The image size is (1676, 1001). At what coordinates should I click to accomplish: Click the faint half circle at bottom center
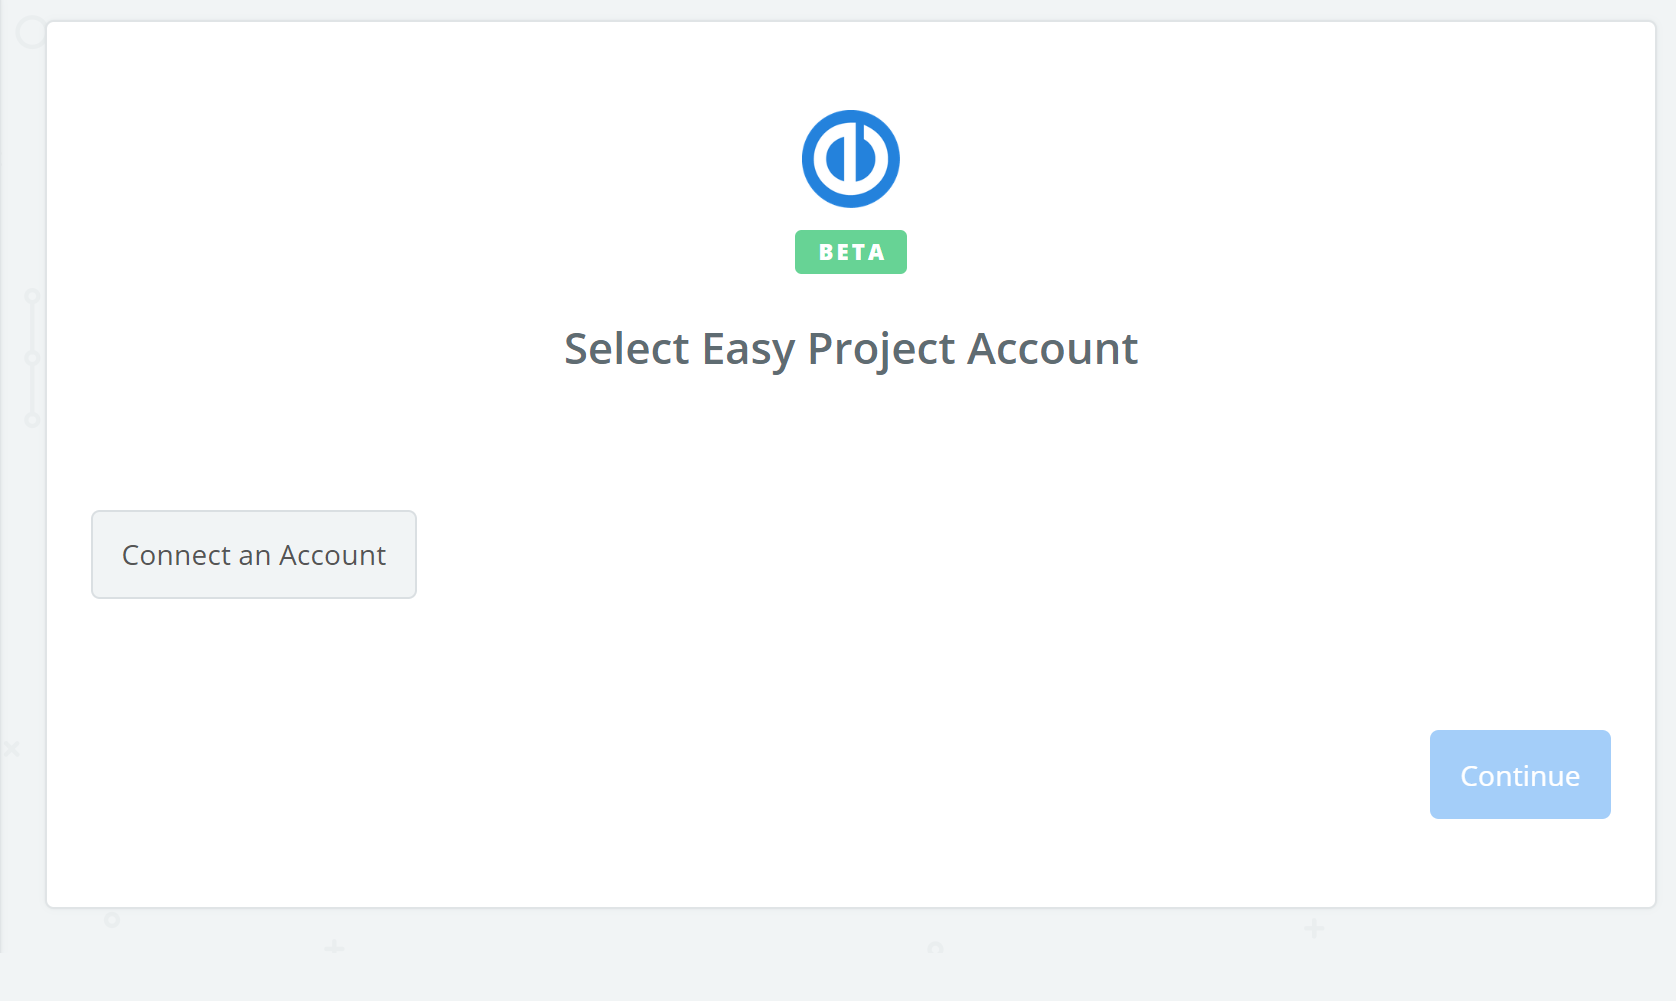[935, 947]
